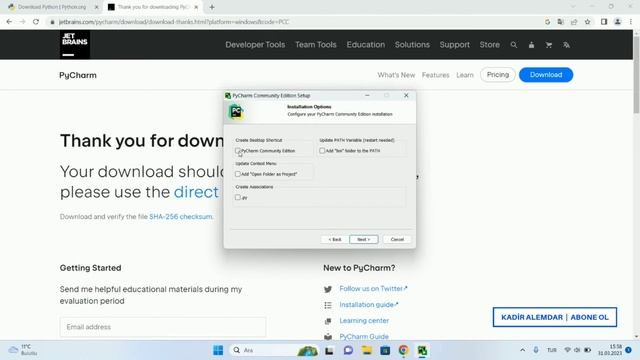Click the Google icon in the address bar
640x360 pixels.
[x=547, y=22]
